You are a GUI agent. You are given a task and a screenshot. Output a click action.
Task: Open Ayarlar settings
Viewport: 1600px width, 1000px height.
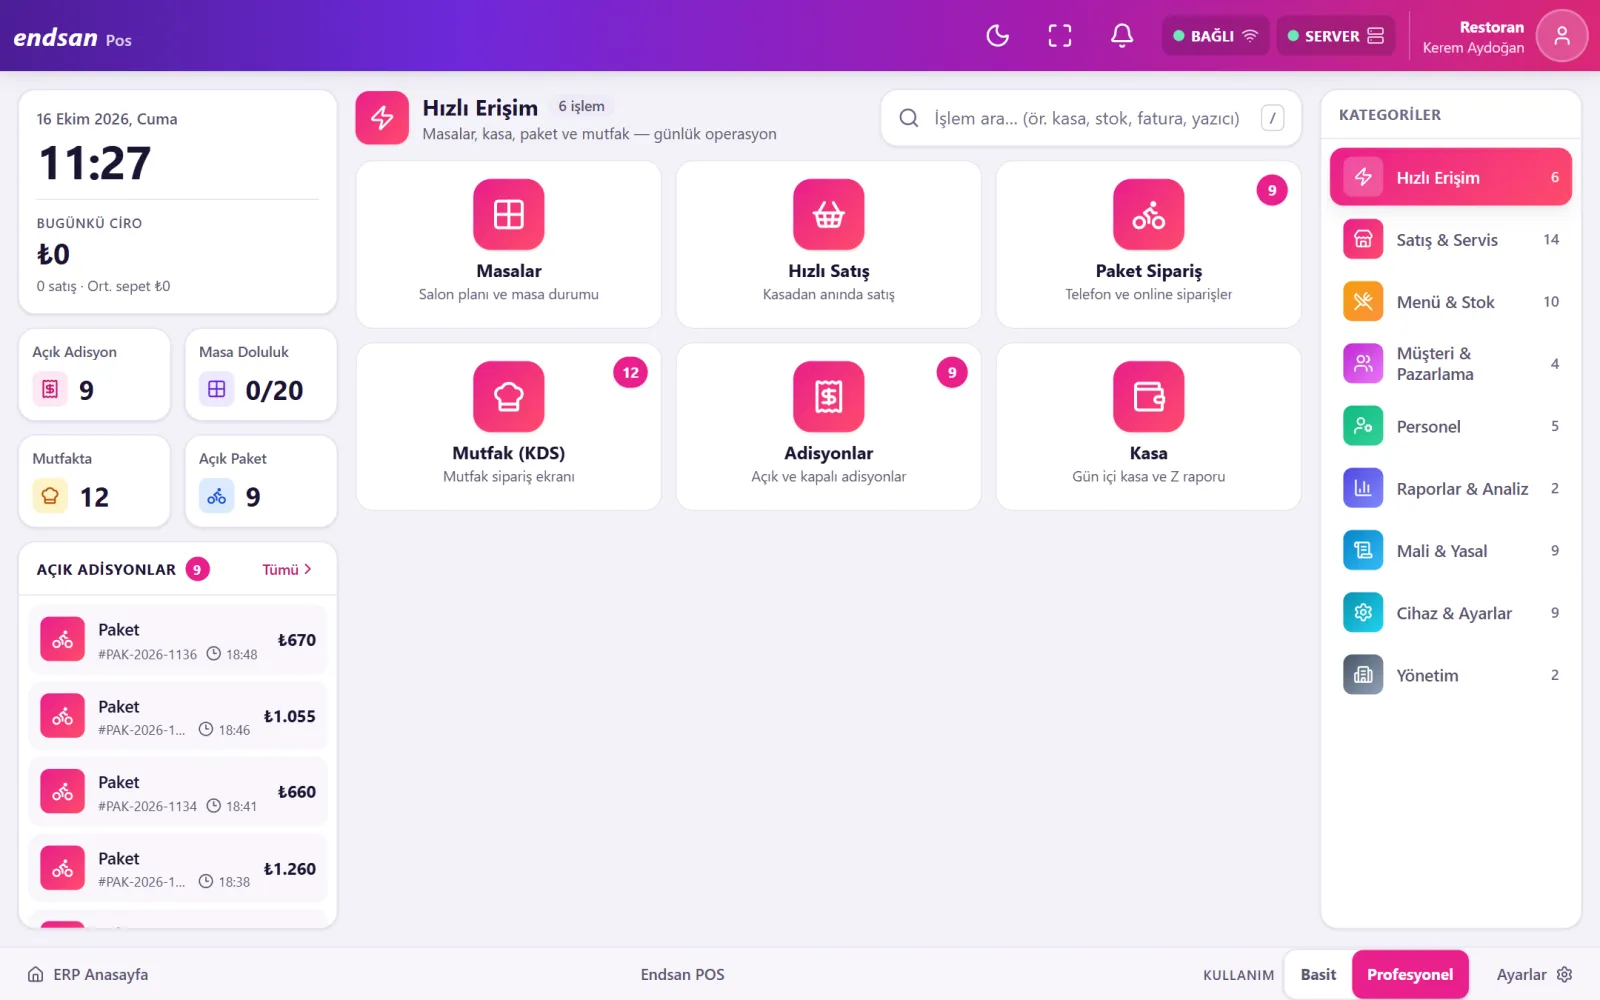[x=1534, y=974]
